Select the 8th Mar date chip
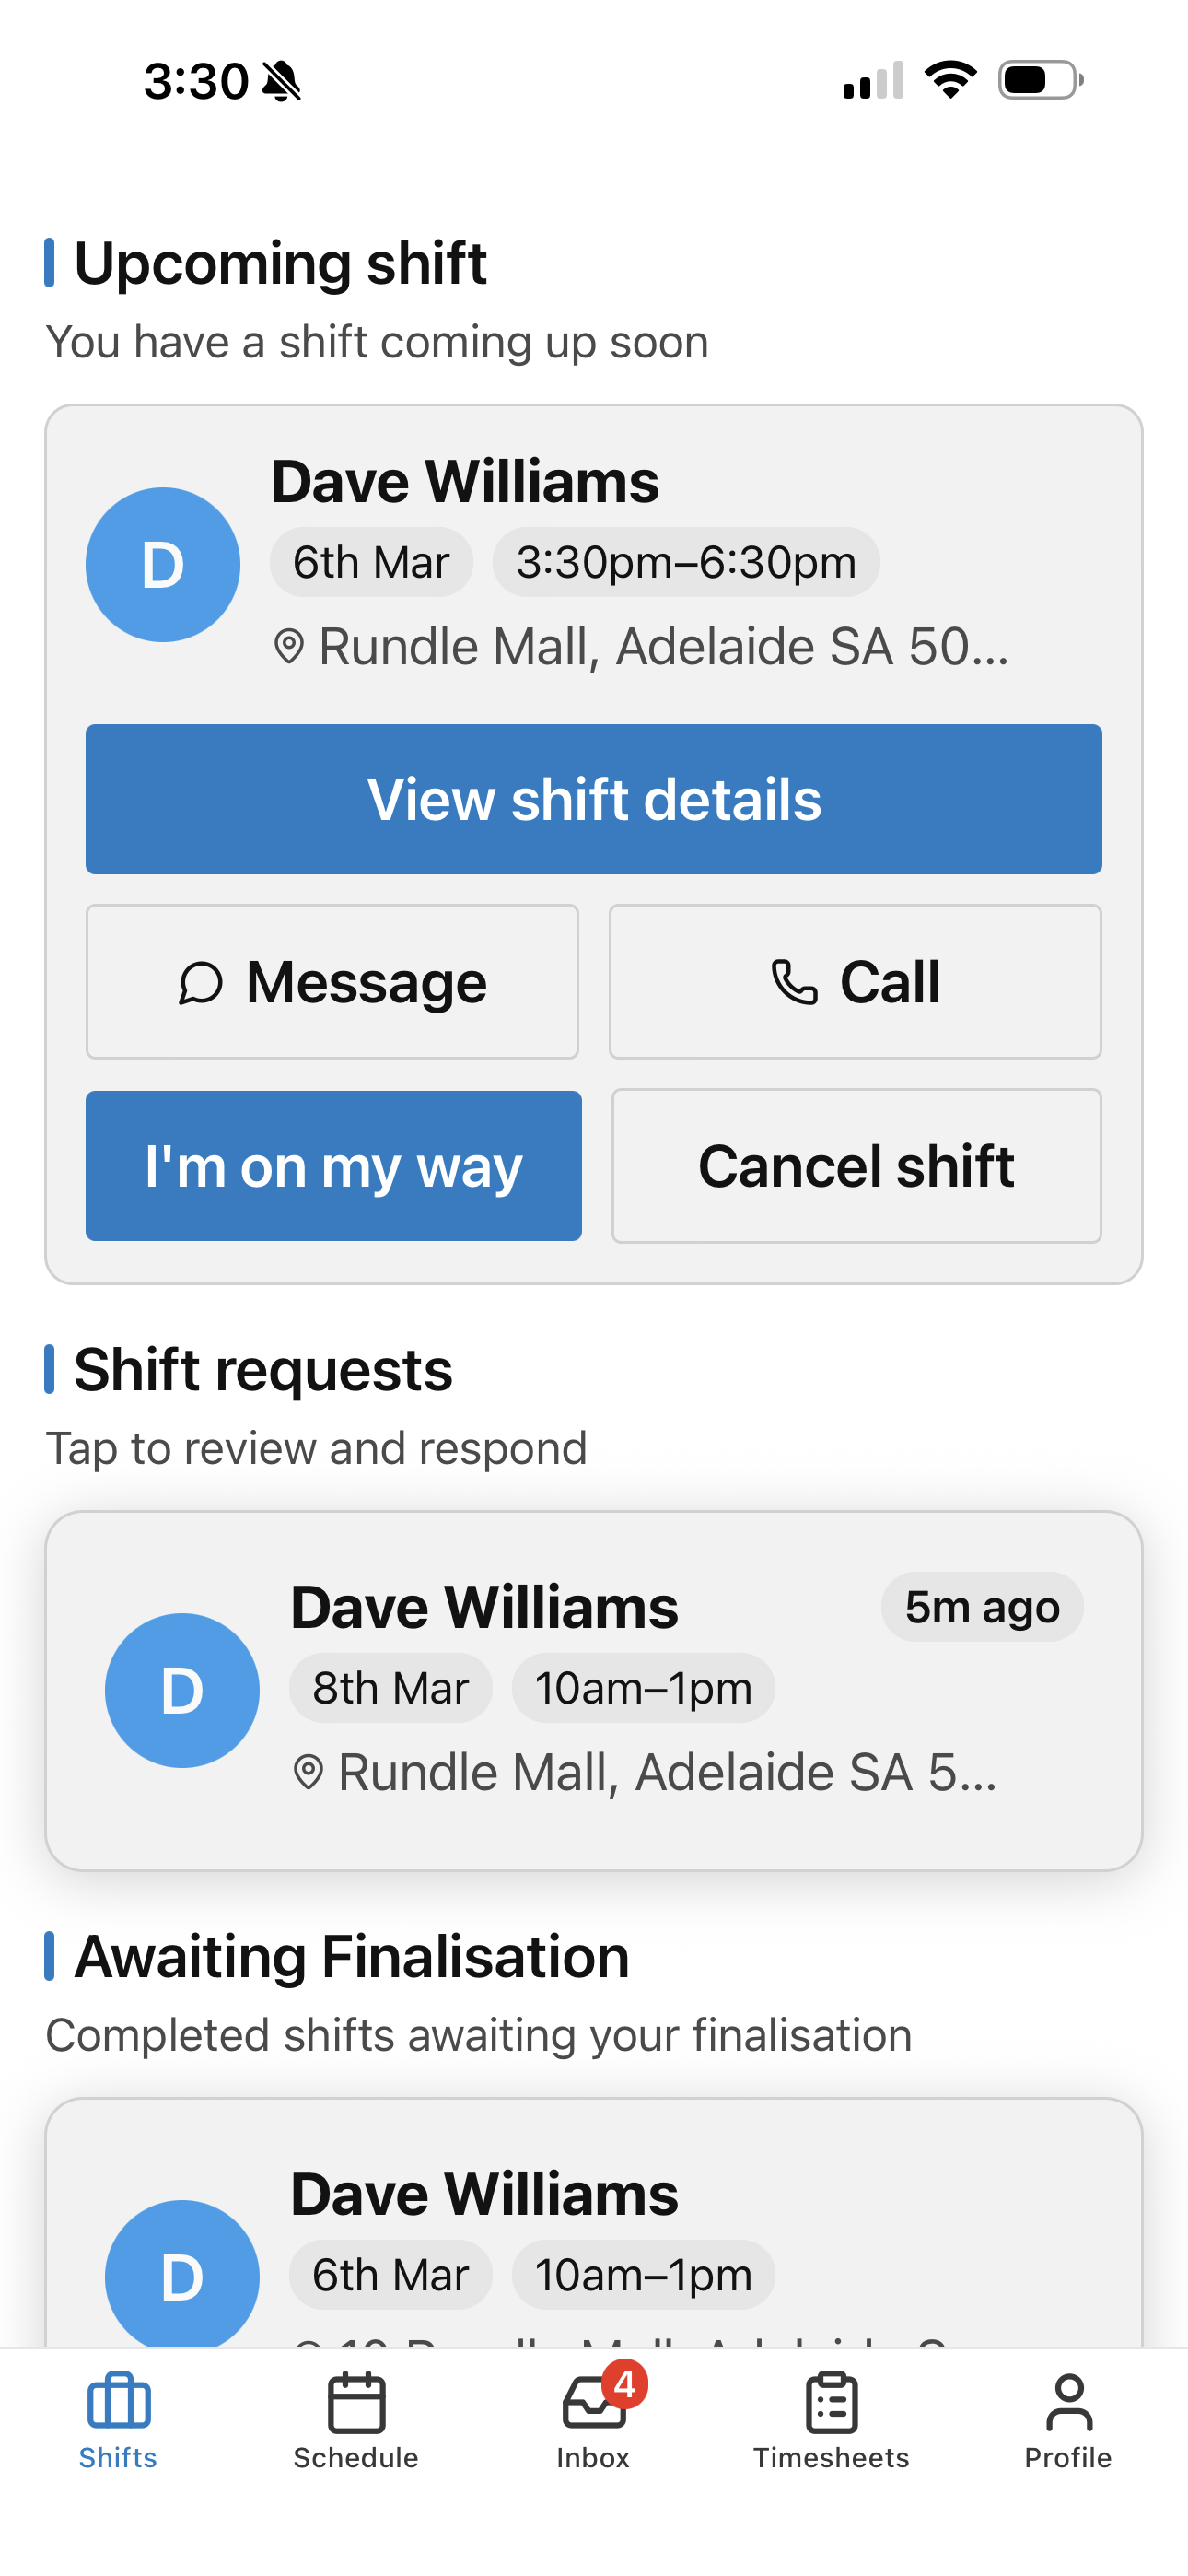The height and width of the screenshot is (2576, 1188). [x=389, y=1687]
